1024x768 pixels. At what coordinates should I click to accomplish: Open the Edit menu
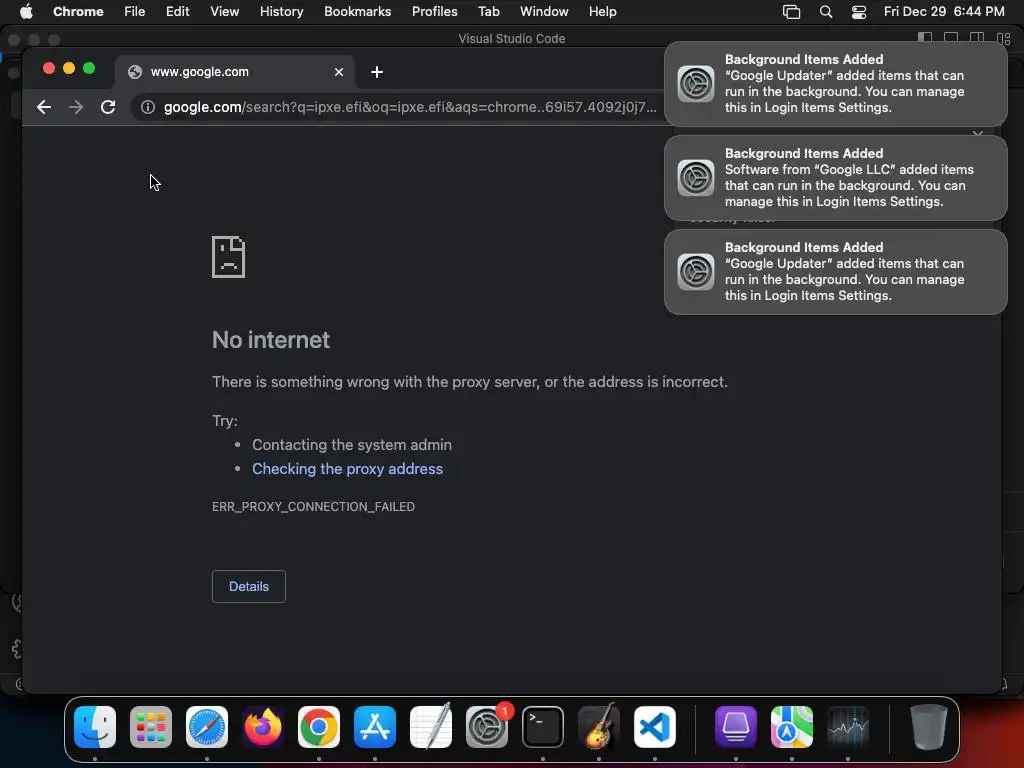tap(177, 12)
